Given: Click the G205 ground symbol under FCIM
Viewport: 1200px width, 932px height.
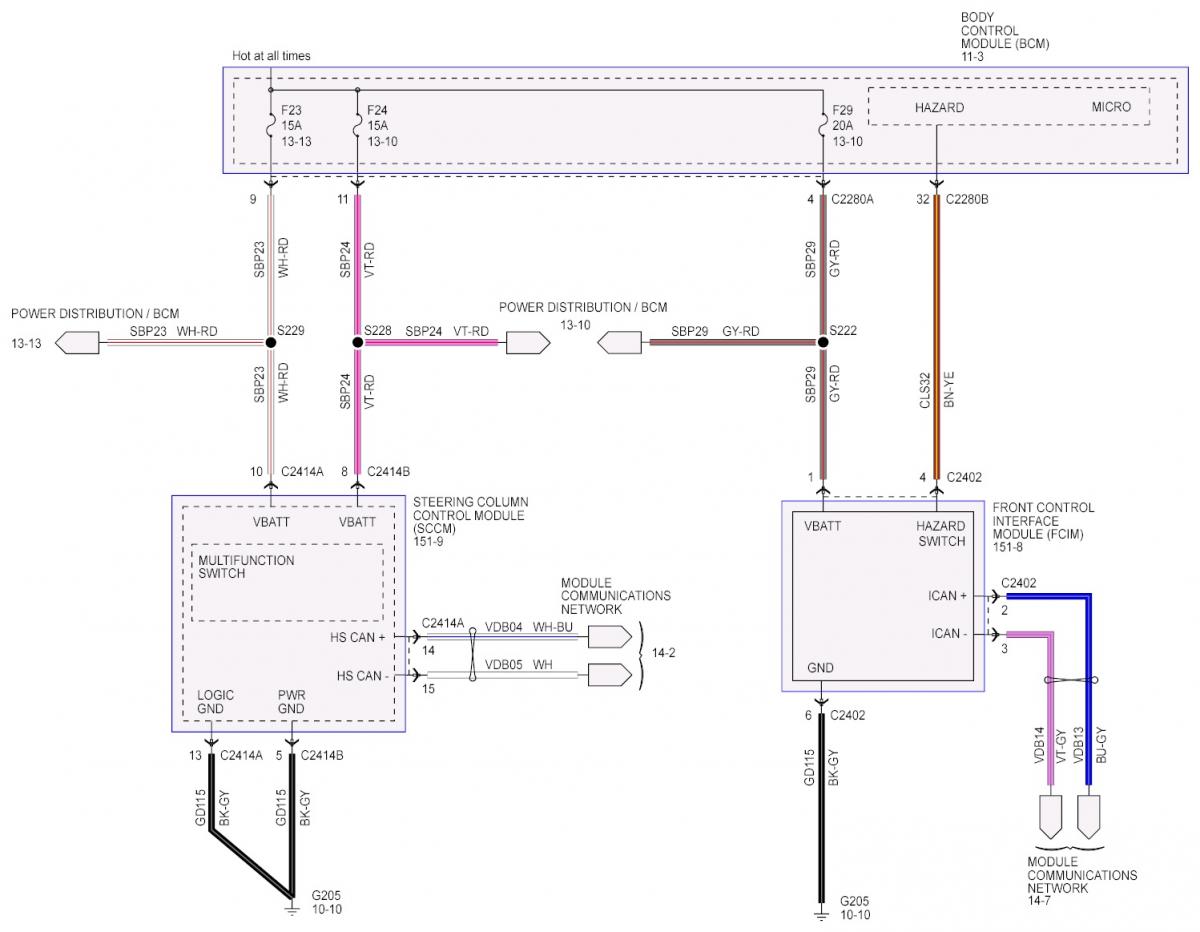Looking at the screenshot, I should pos(822,913).
